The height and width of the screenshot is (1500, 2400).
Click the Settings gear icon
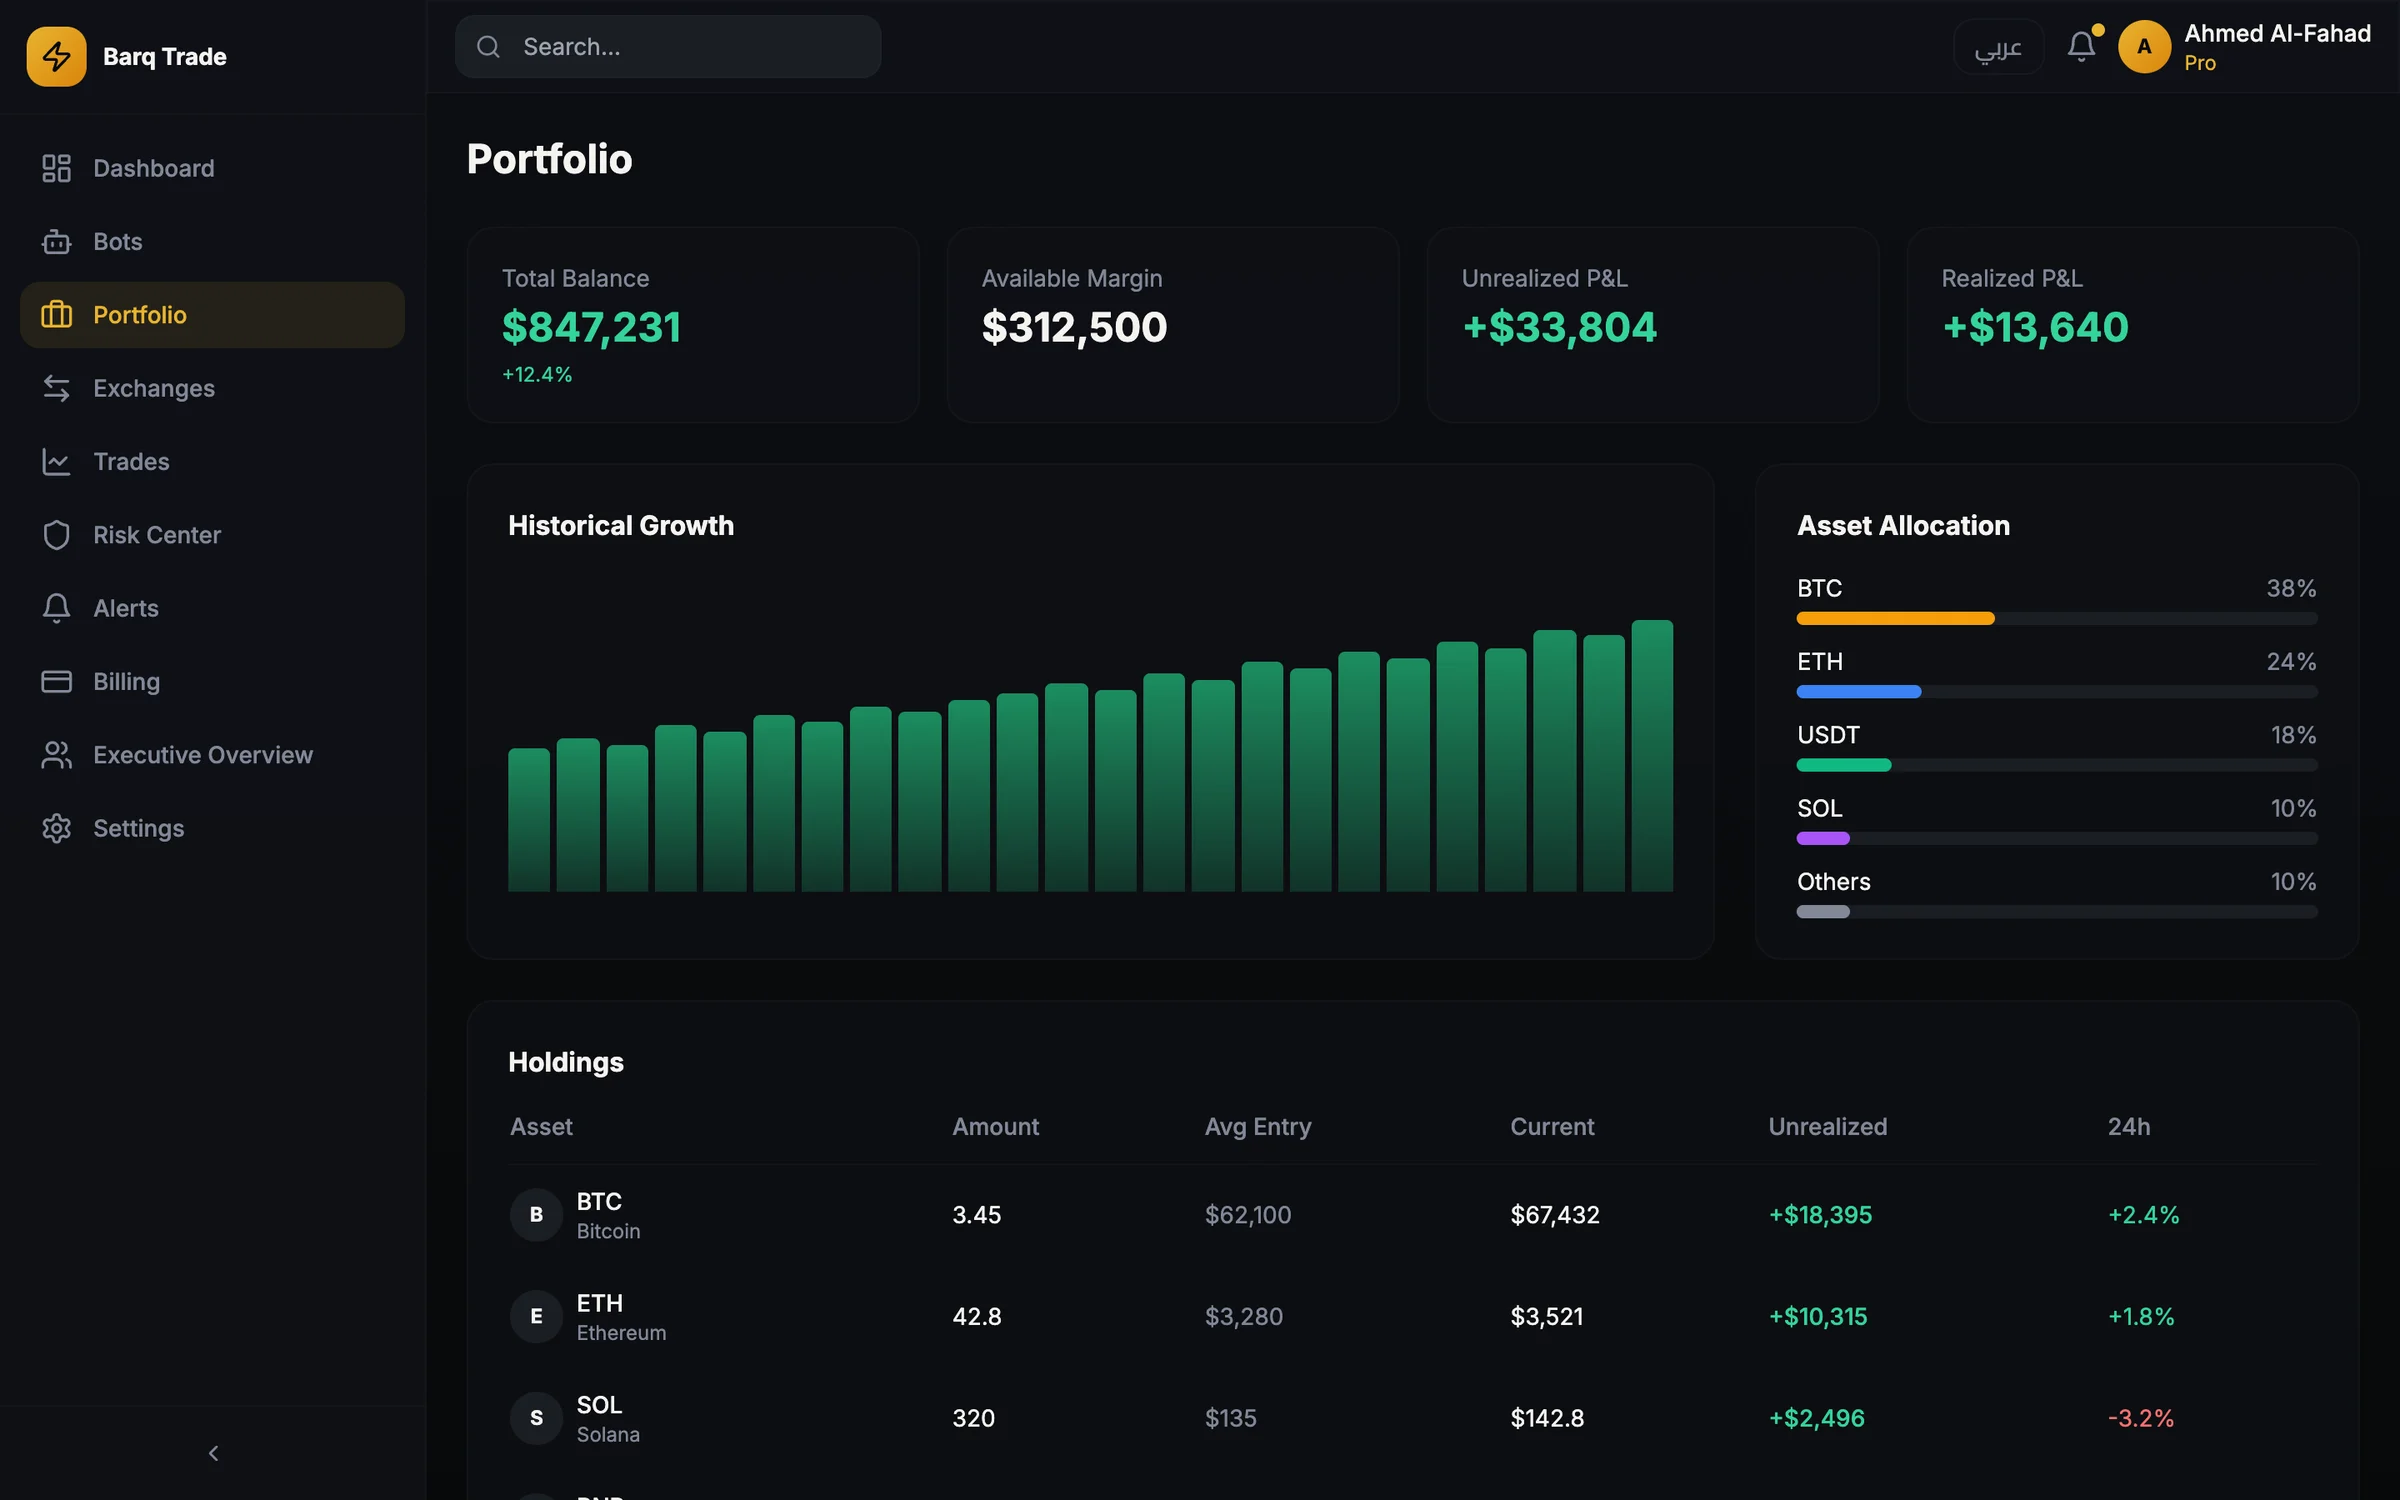(56, 828)
